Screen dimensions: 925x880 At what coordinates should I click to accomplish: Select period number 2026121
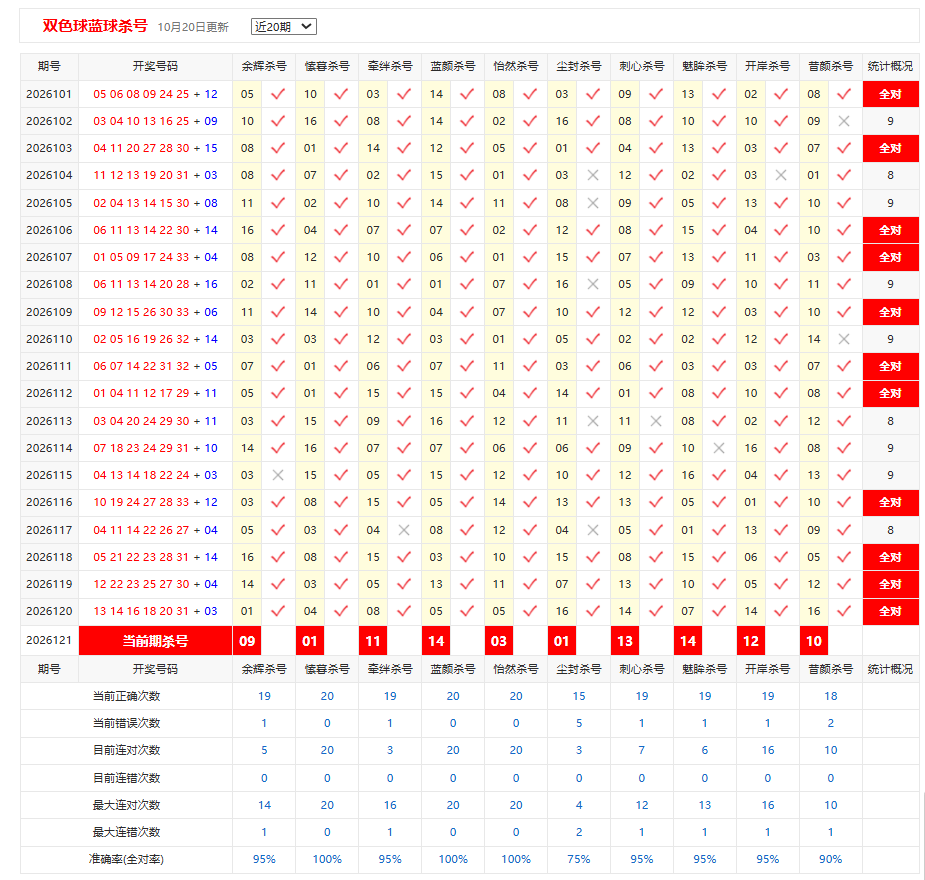pos(49,641)
